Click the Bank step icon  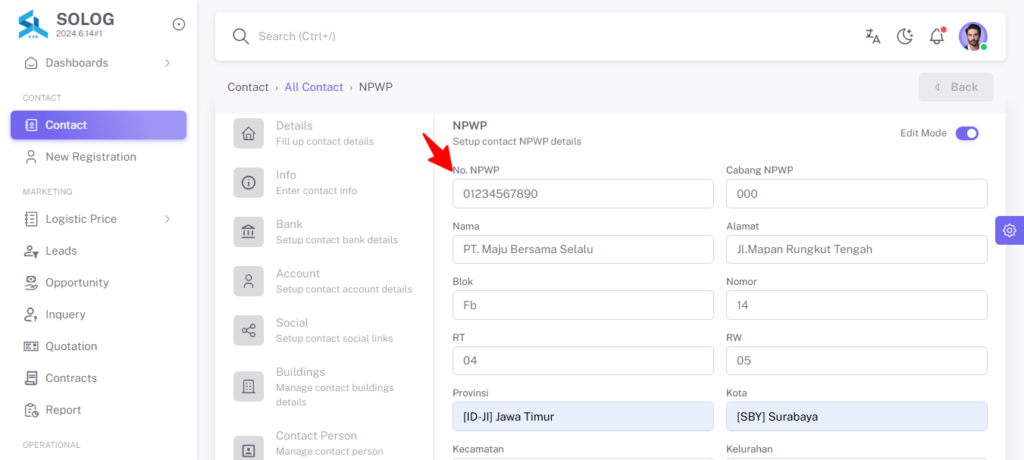248,232
